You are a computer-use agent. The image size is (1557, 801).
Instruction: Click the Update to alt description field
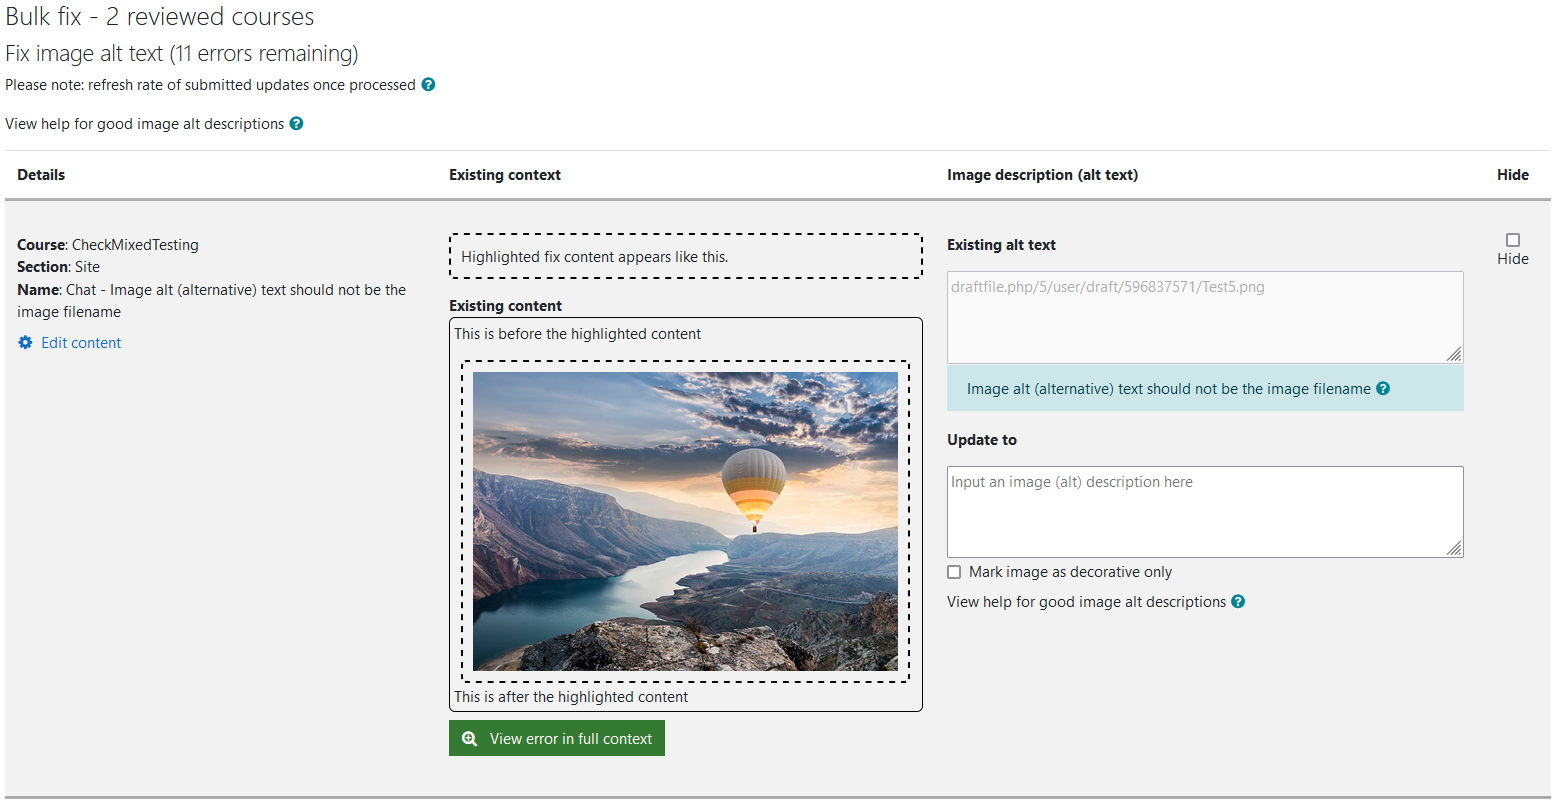pos(1205,512)
